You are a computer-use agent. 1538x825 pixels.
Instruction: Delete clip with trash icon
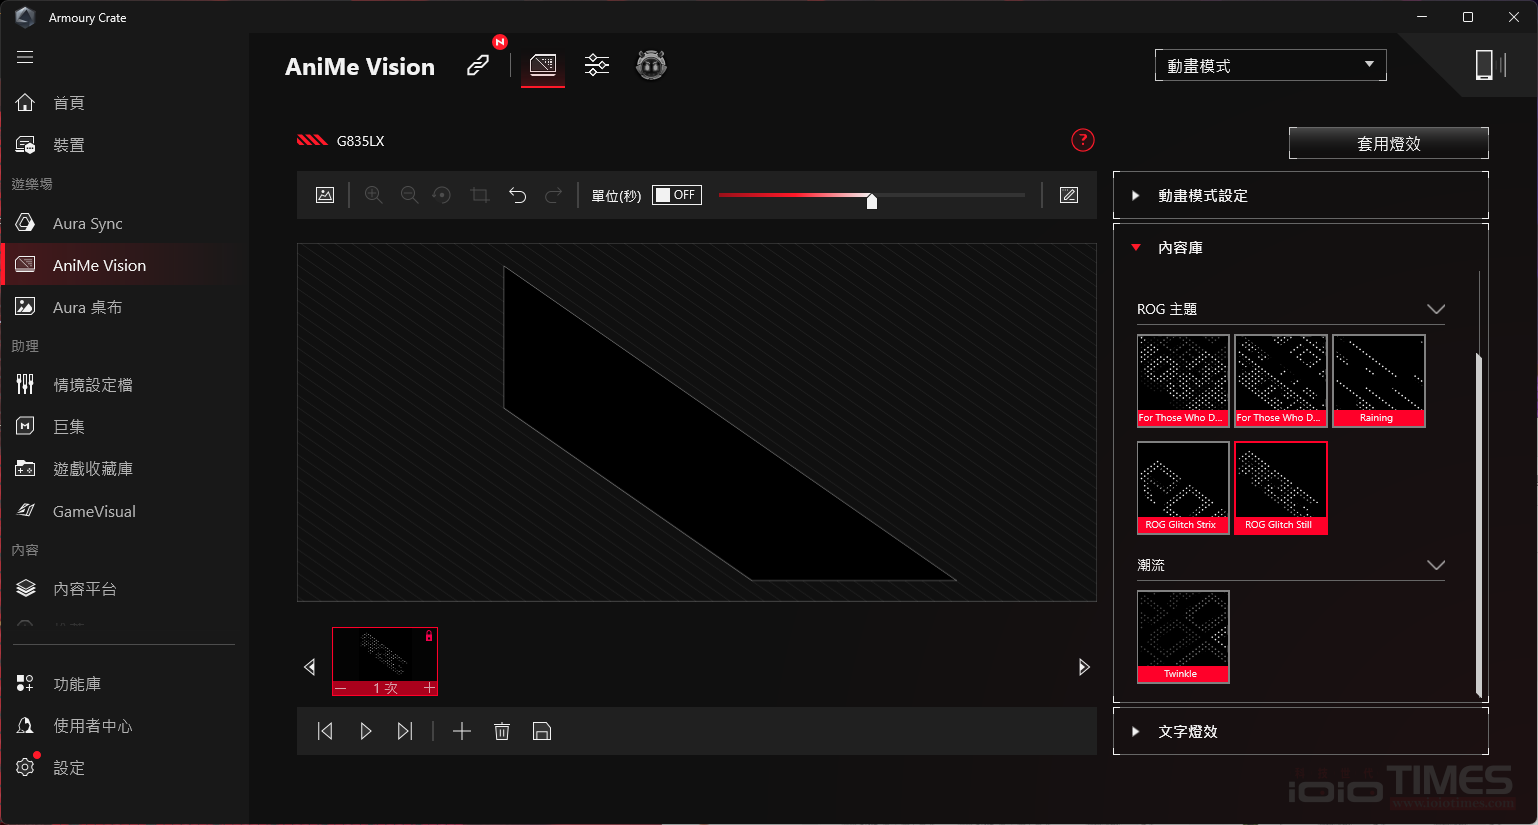[502, 731]
